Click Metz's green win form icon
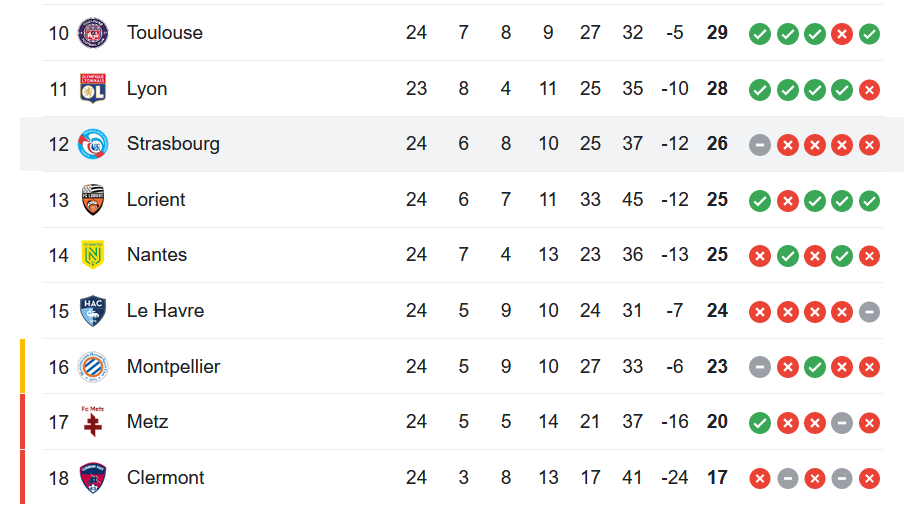 760,423
